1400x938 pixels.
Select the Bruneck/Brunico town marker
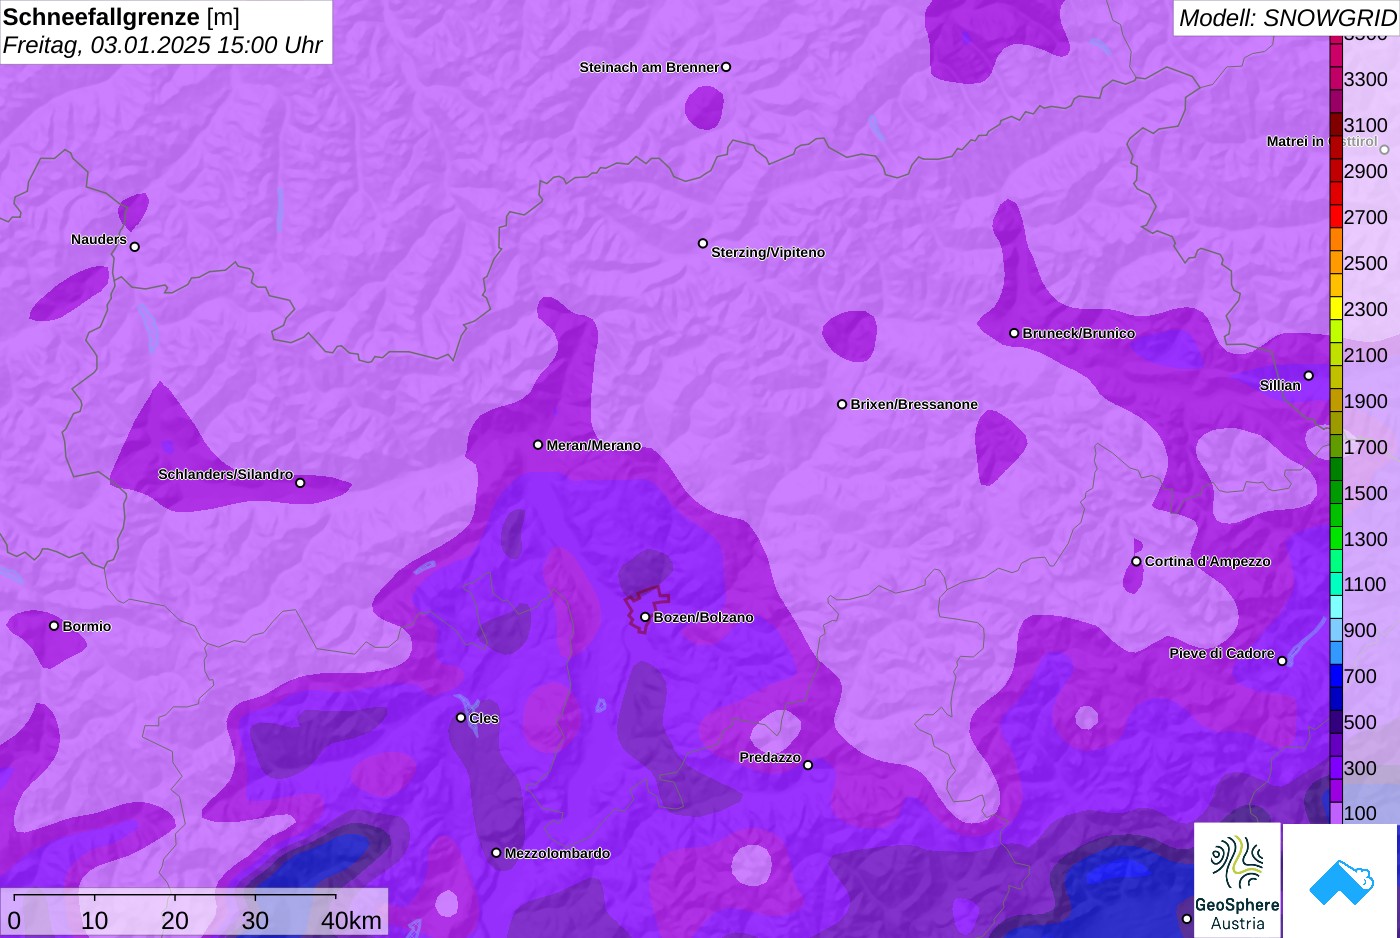(1014, 333)
